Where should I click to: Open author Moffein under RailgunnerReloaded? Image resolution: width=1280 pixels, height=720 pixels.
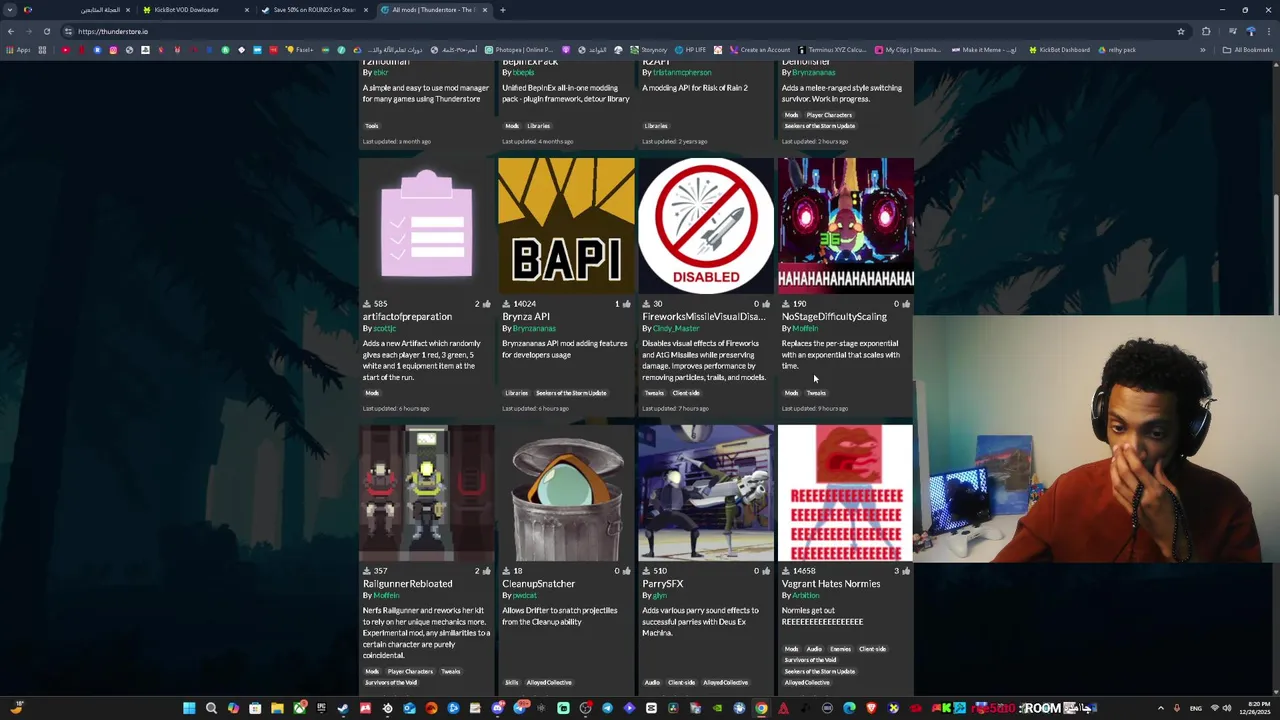coord(386,596)
